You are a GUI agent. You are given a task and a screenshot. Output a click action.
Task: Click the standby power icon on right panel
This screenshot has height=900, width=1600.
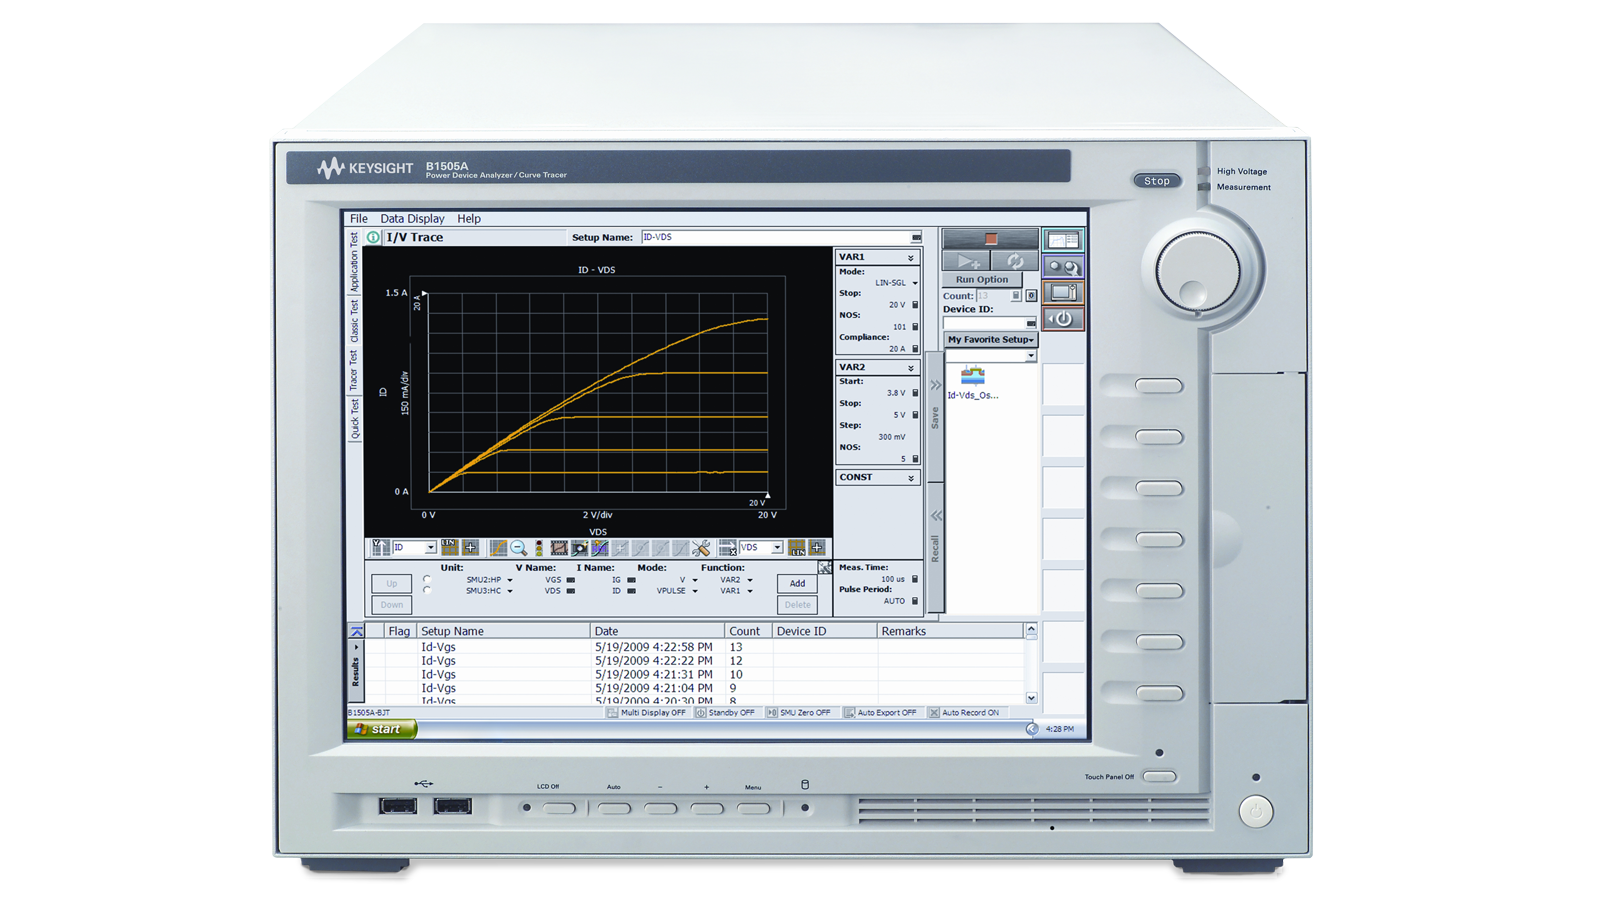pos(1062,319)
